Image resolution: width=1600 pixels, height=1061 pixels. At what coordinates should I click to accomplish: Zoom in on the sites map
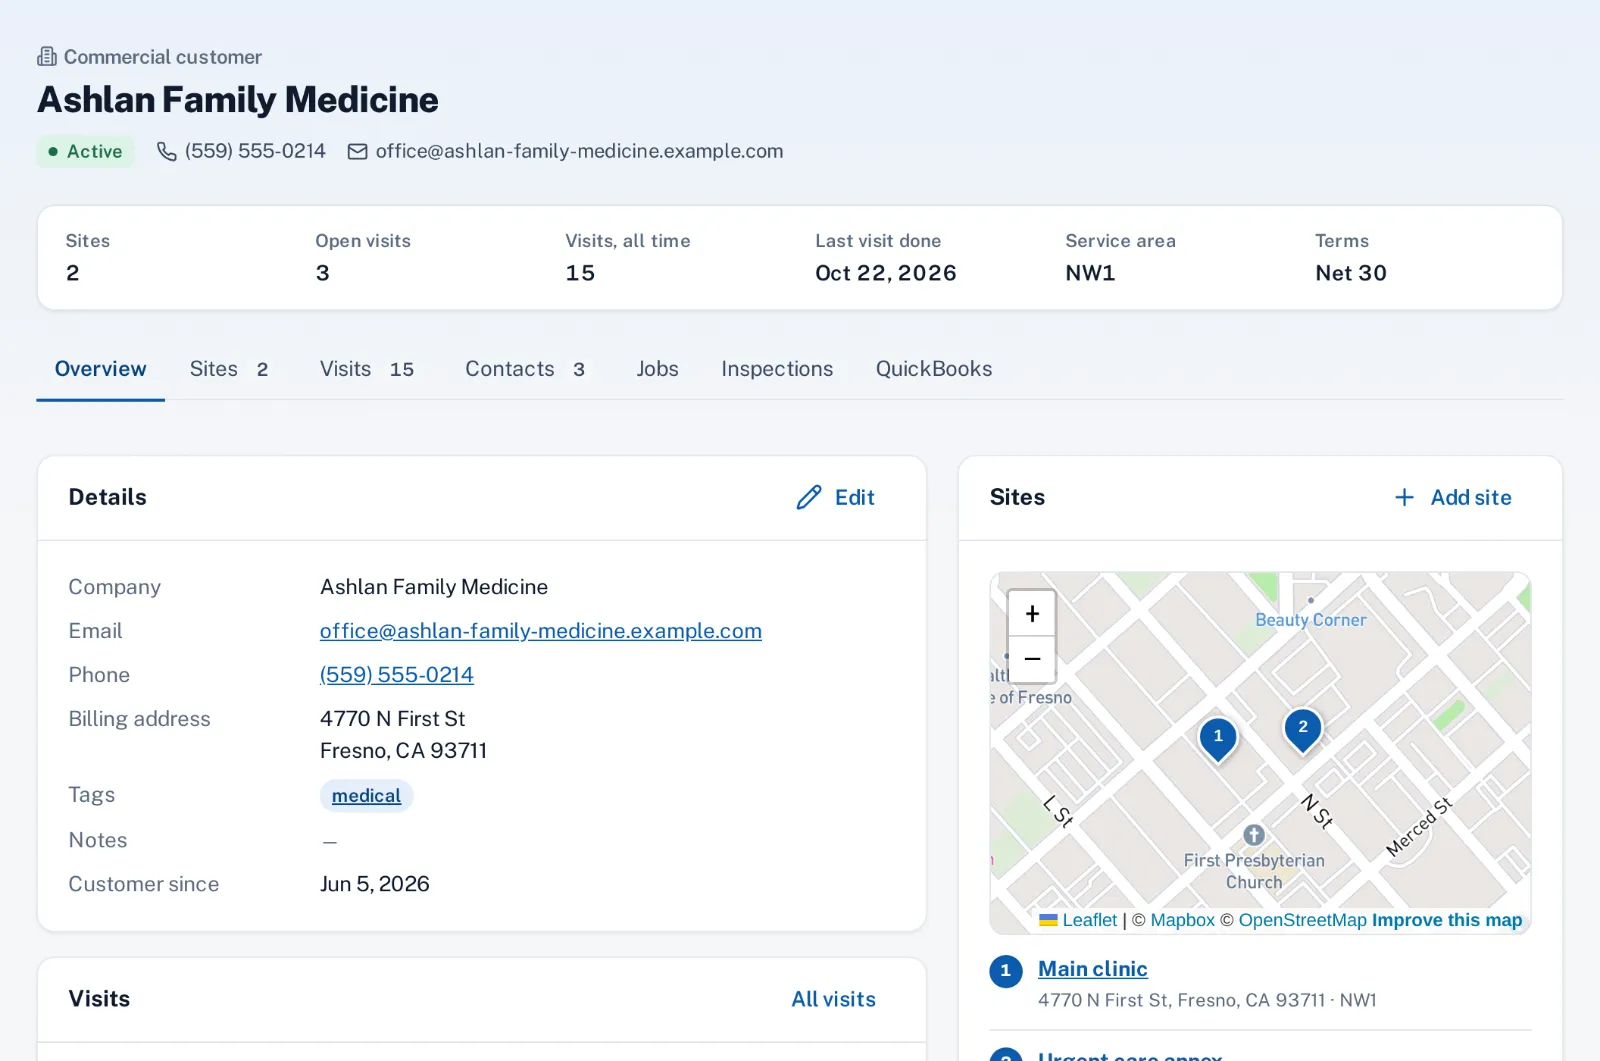point(1032,613)
